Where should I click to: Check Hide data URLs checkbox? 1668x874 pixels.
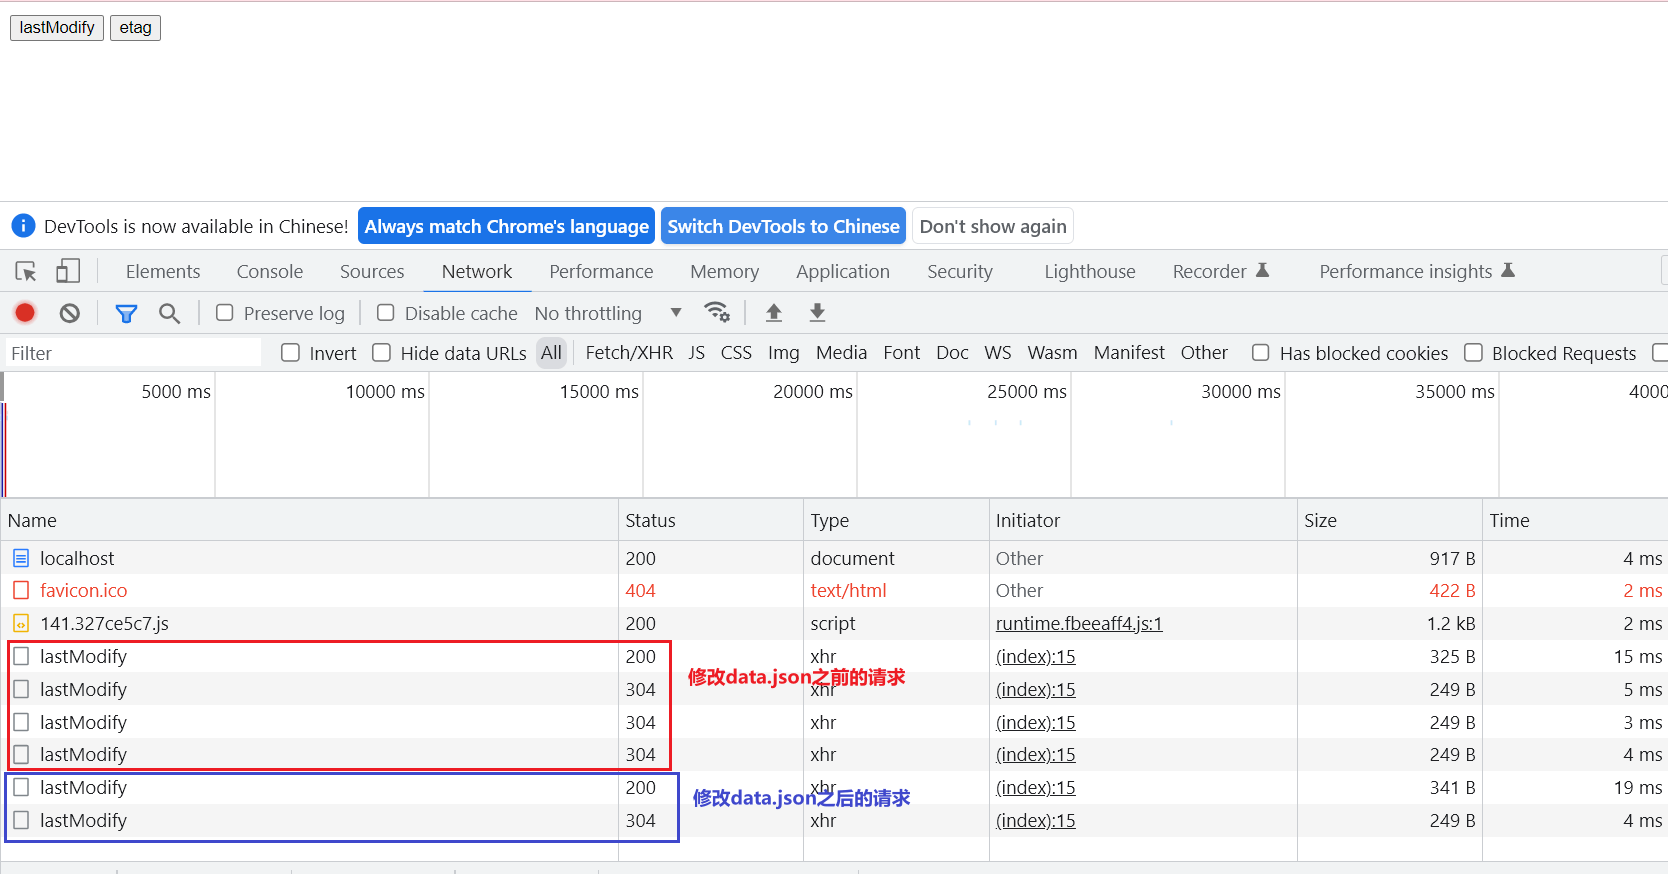(x=382, y=352)
